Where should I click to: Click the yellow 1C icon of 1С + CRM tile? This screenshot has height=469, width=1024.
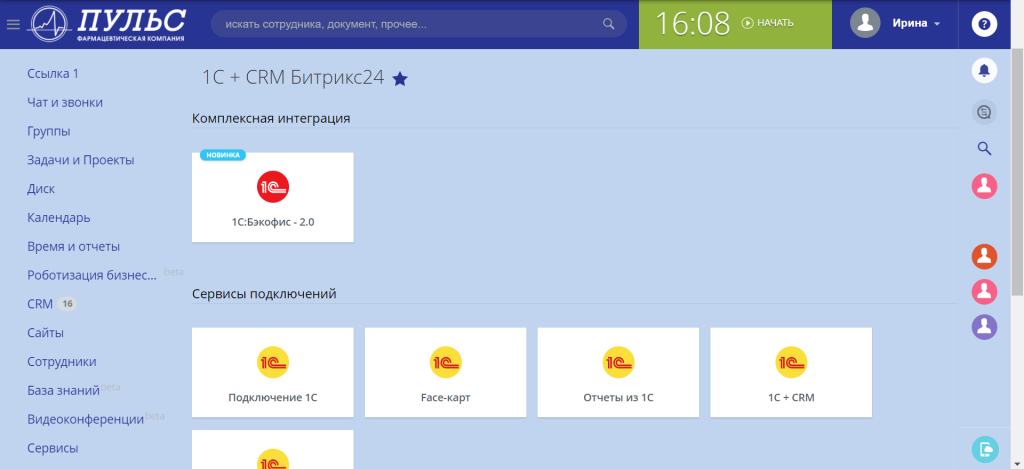point(791,363)
